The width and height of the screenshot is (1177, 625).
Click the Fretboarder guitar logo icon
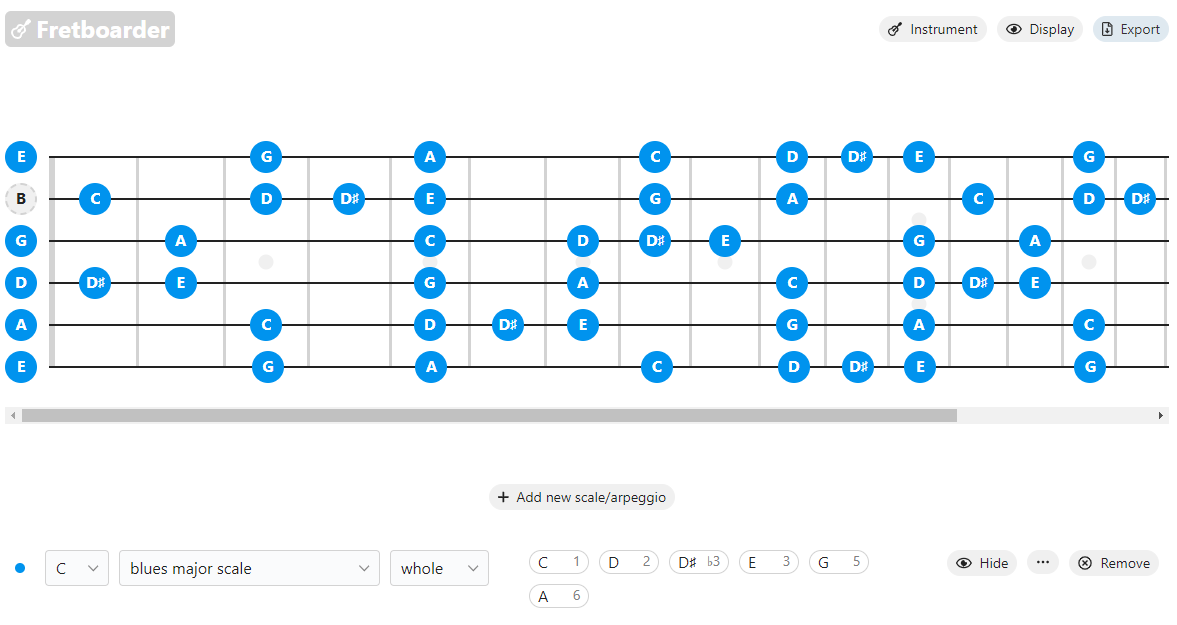coord(20,30)
